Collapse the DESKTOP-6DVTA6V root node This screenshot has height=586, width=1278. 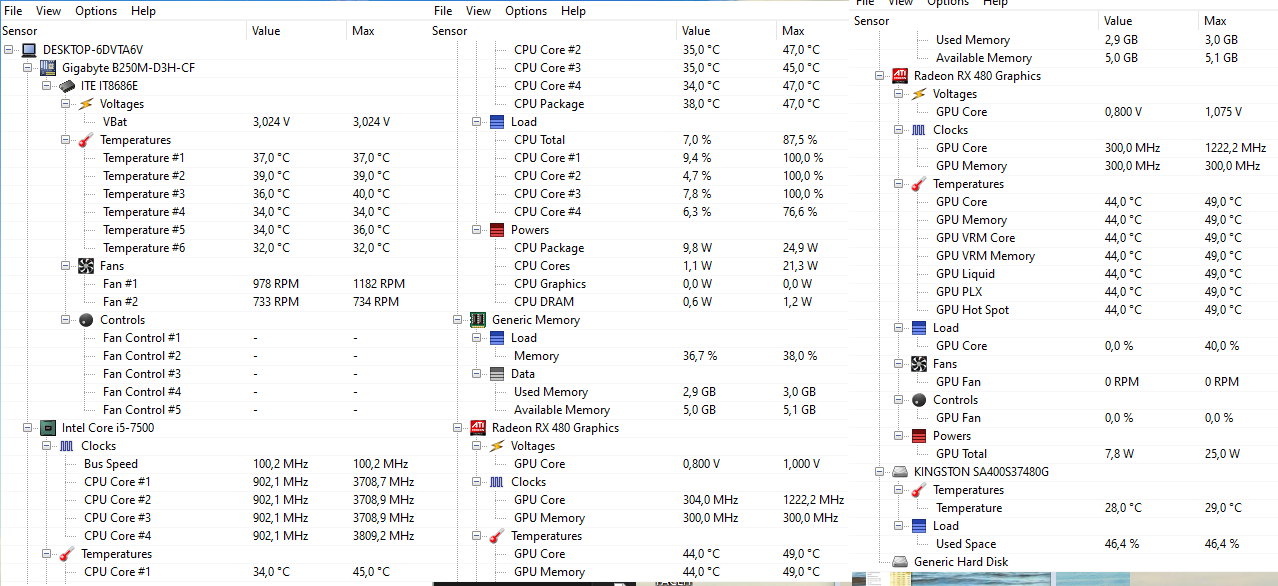(x=9, y=50)
